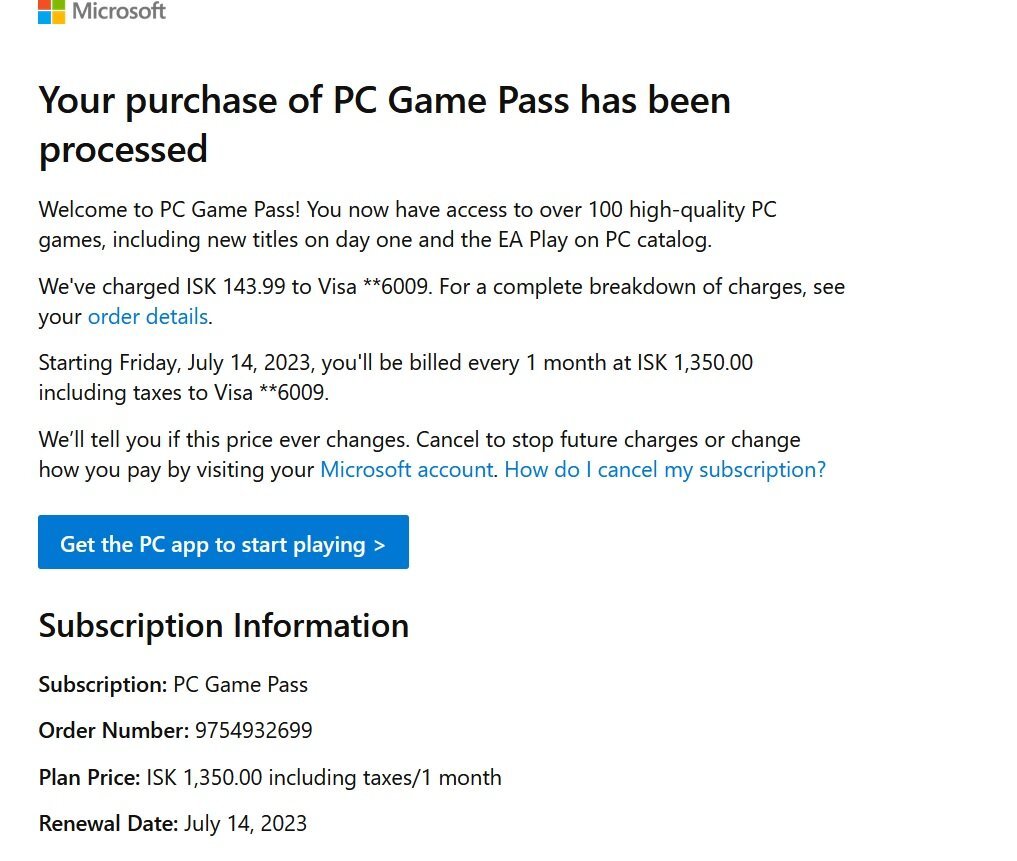The image size is (1017, 861).
Task: Click the arrow on the PC app button
Action: point(379,545)
